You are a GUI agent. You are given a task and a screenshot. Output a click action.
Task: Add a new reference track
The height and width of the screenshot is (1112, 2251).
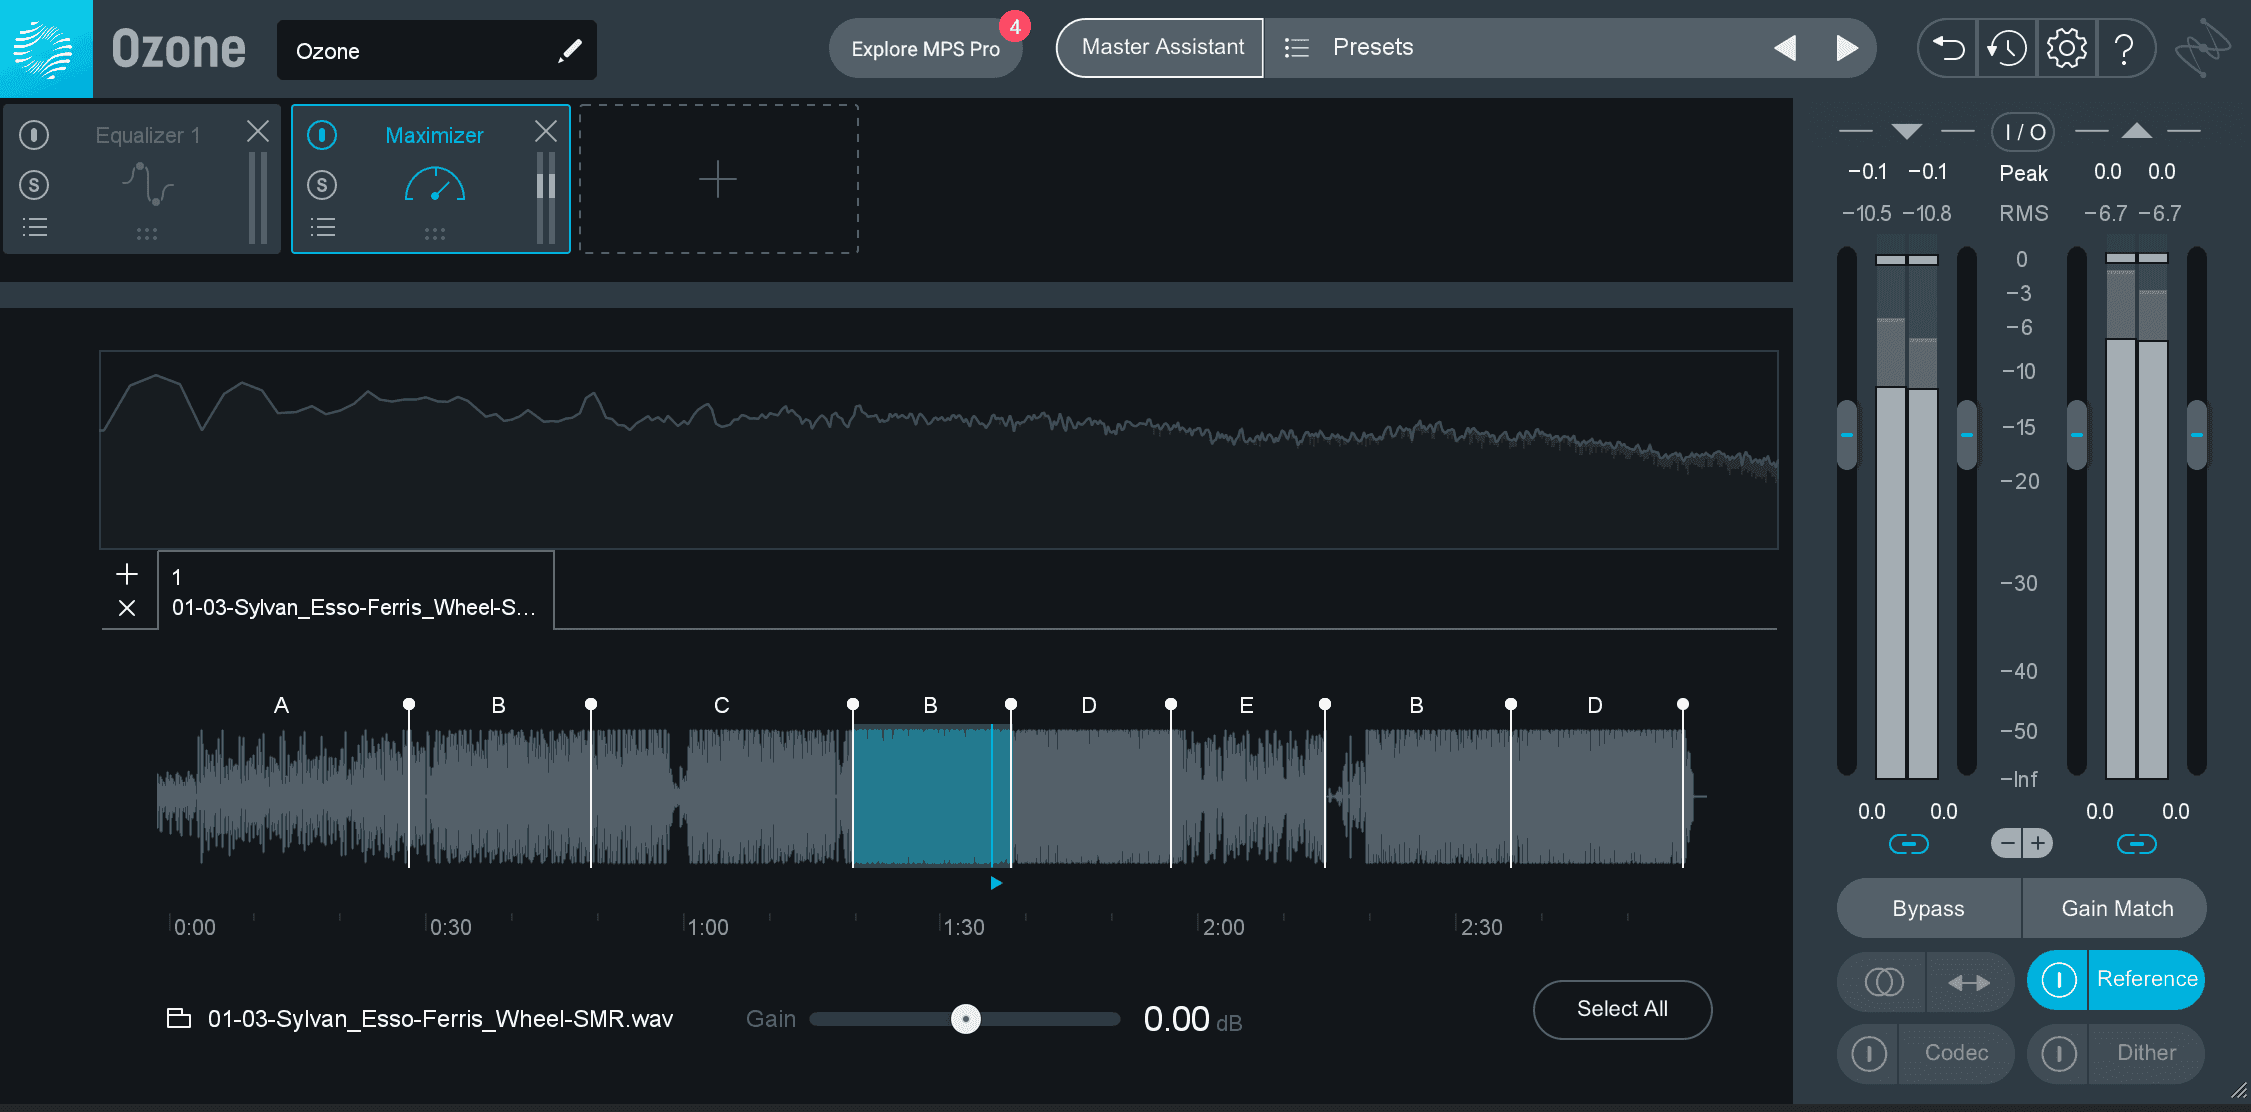(127, 574)
